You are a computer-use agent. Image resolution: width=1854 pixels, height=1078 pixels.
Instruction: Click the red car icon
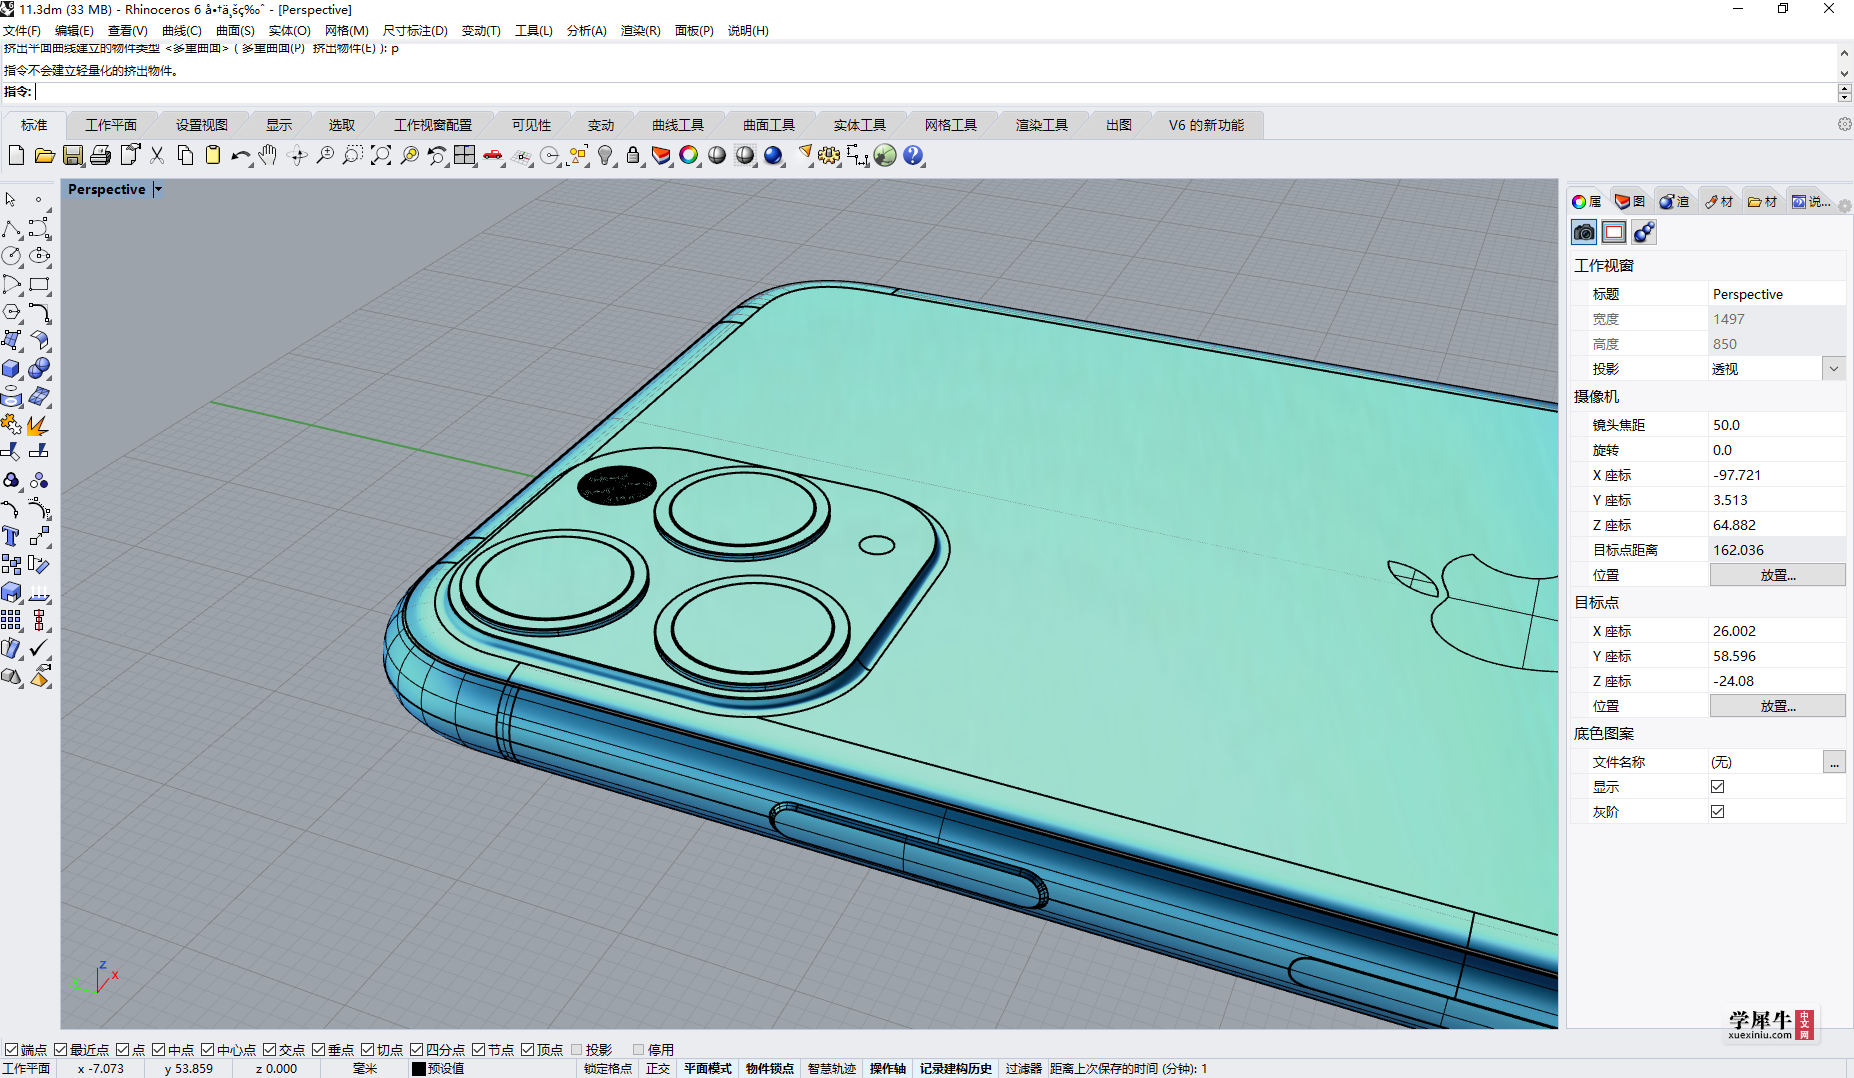[x=493, y=155]
